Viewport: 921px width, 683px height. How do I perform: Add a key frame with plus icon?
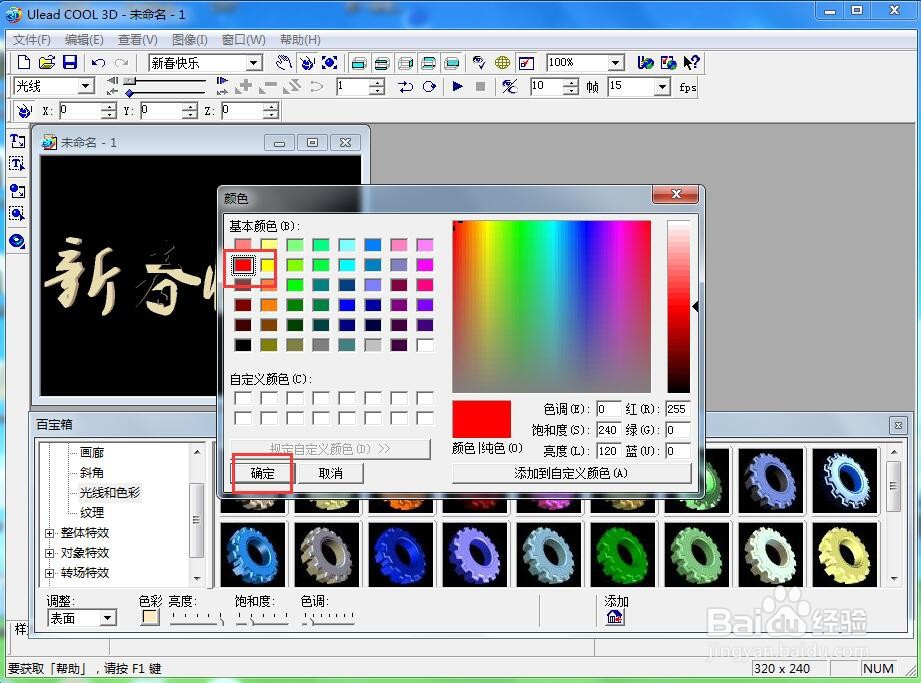tap(244, 86)
